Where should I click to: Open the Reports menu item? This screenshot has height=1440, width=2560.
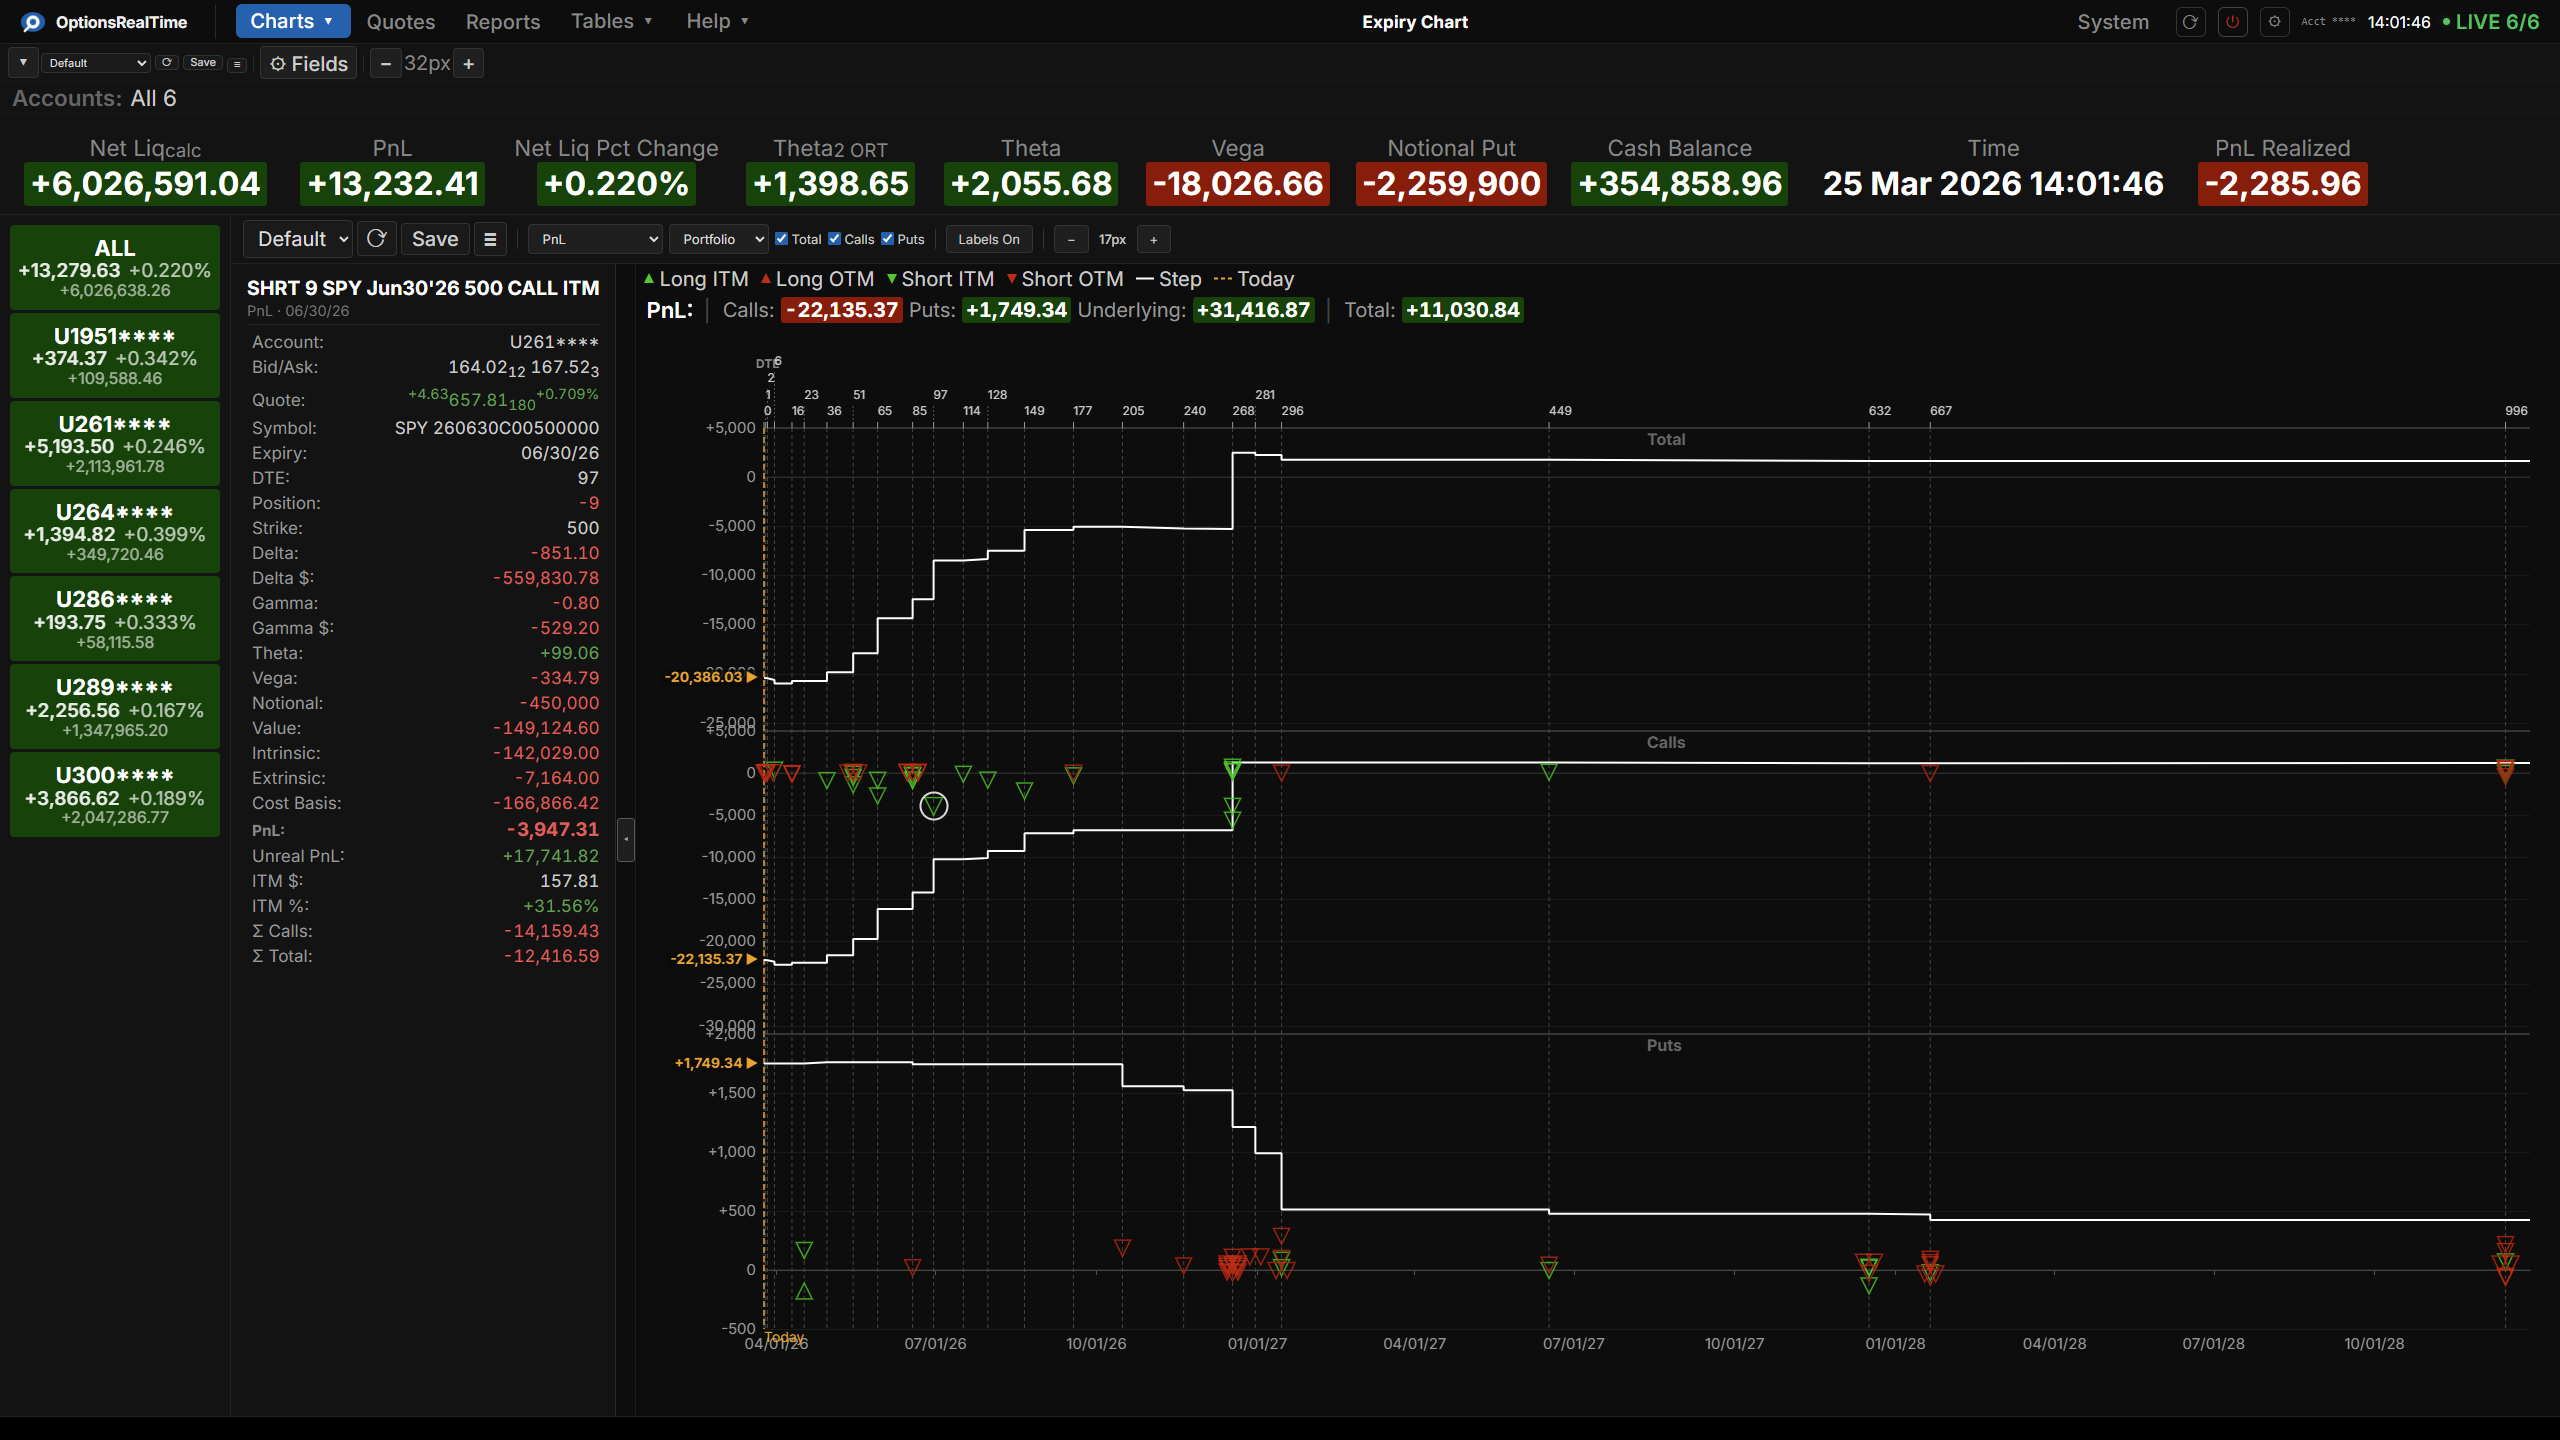coord(502,22)
